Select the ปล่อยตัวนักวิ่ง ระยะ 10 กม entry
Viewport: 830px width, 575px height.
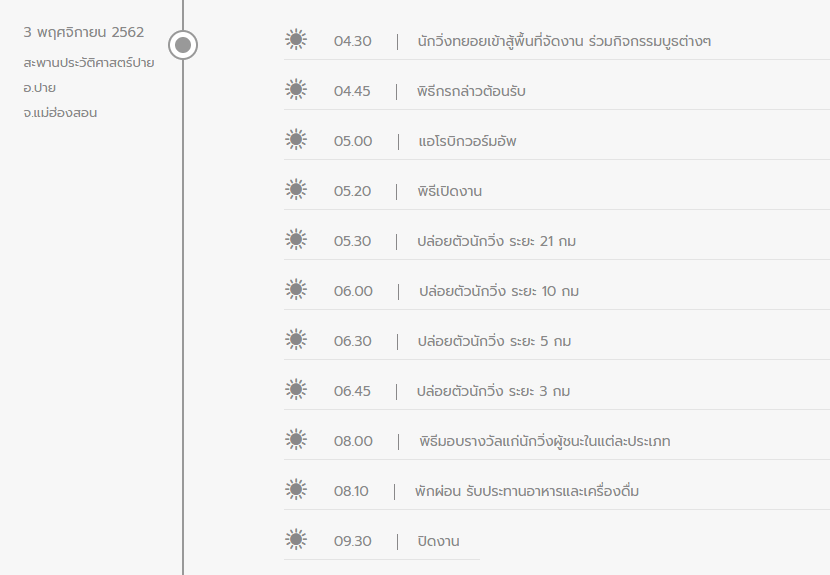[x=499, y=291]
